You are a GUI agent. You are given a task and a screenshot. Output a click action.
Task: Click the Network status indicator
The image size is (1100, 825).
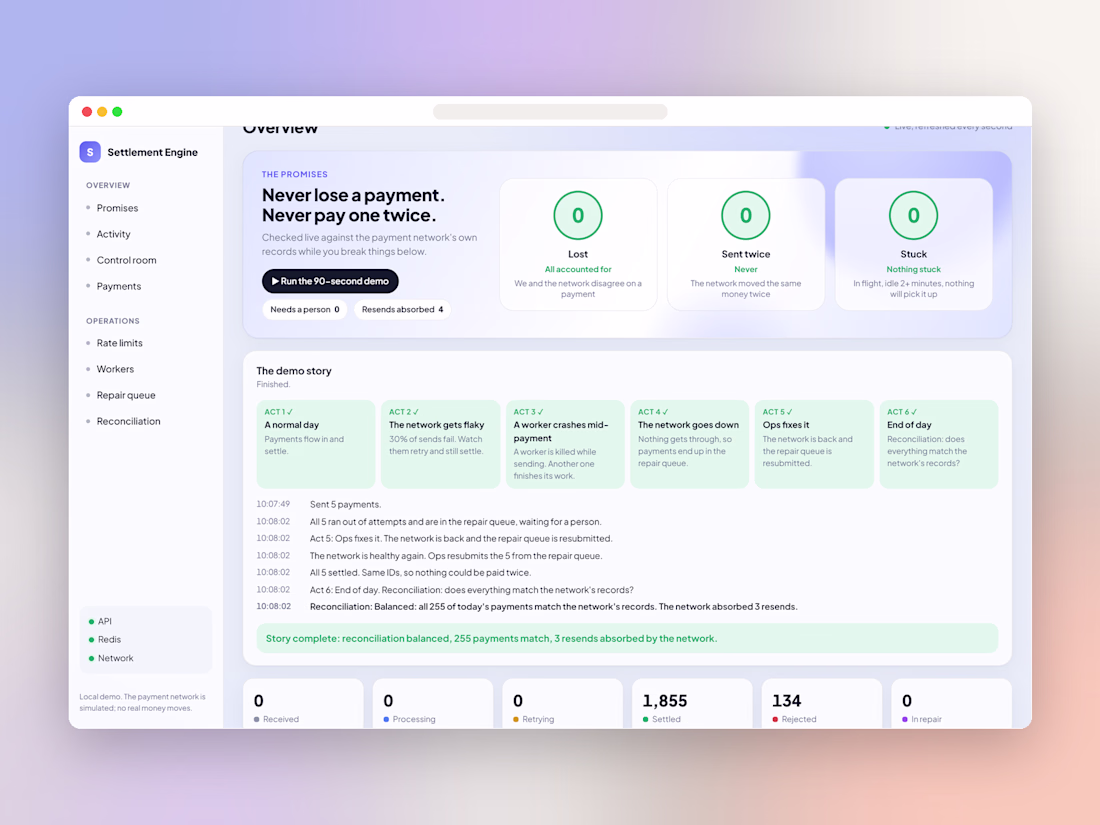(x=111, y=658)
